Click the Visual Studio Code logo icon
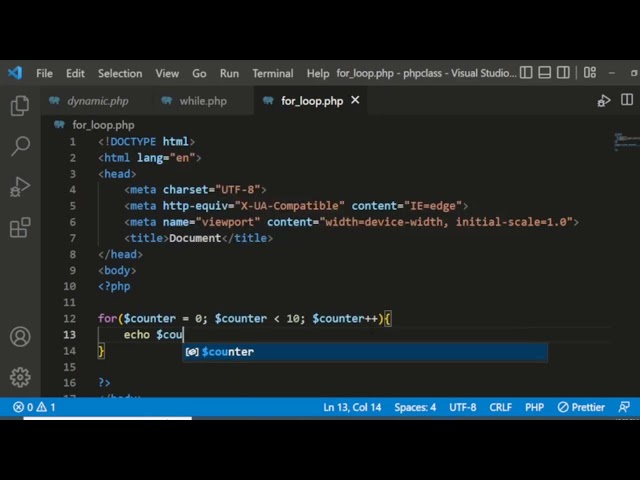The width and height of the screenshot is (640, 480). coord(15,73)
